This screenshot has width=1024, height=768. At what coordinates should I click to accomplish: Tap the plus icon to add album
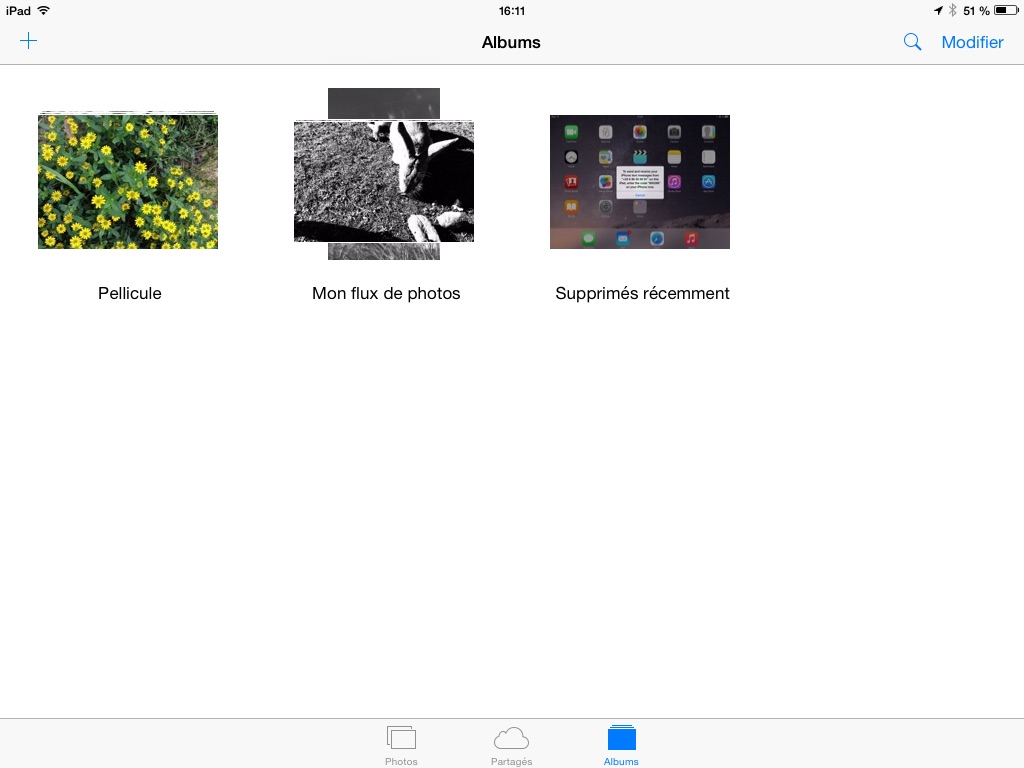click(29, 41)
